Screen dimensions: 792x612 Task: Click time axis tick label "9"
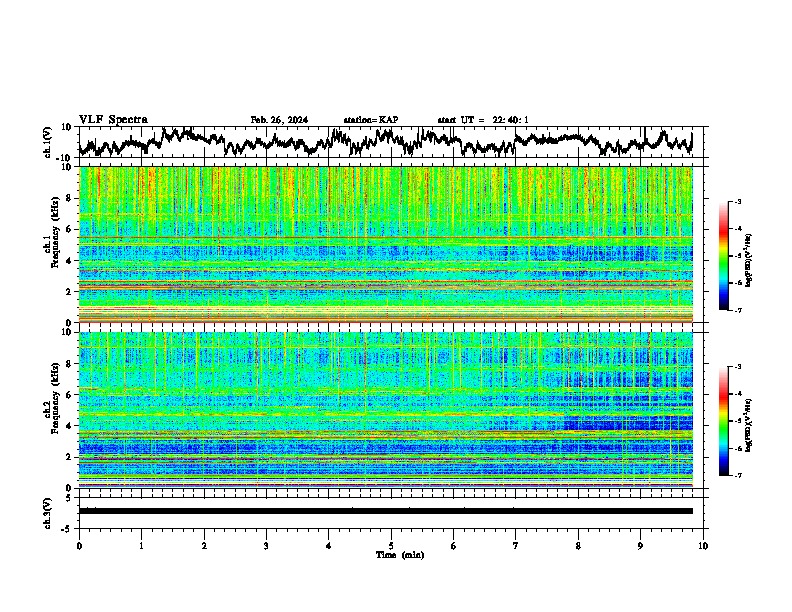(640, 546)
